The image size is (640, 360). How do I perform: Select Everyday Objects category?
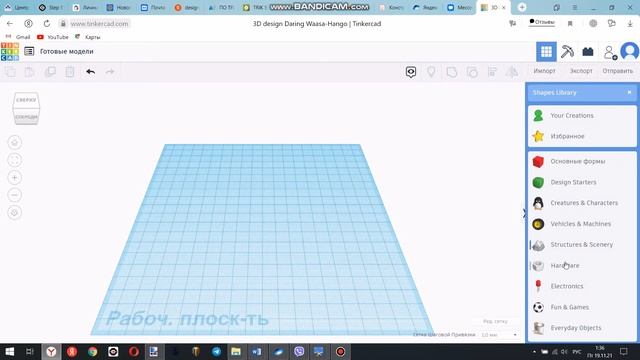[x=582, y=328]
